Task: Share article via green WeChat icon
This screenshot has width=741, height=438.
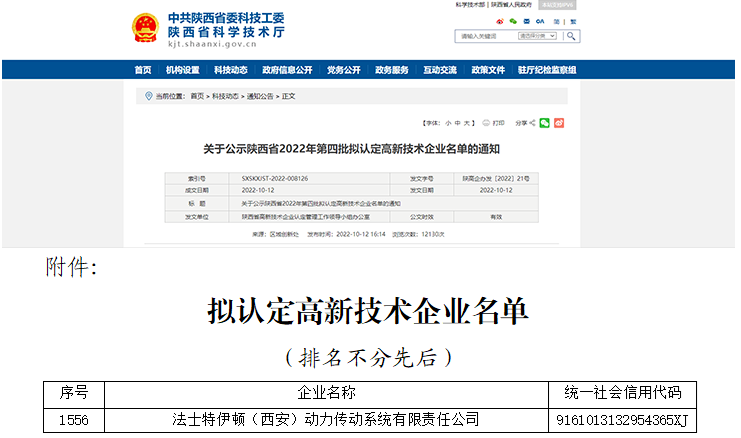Action: pos(545,123)
